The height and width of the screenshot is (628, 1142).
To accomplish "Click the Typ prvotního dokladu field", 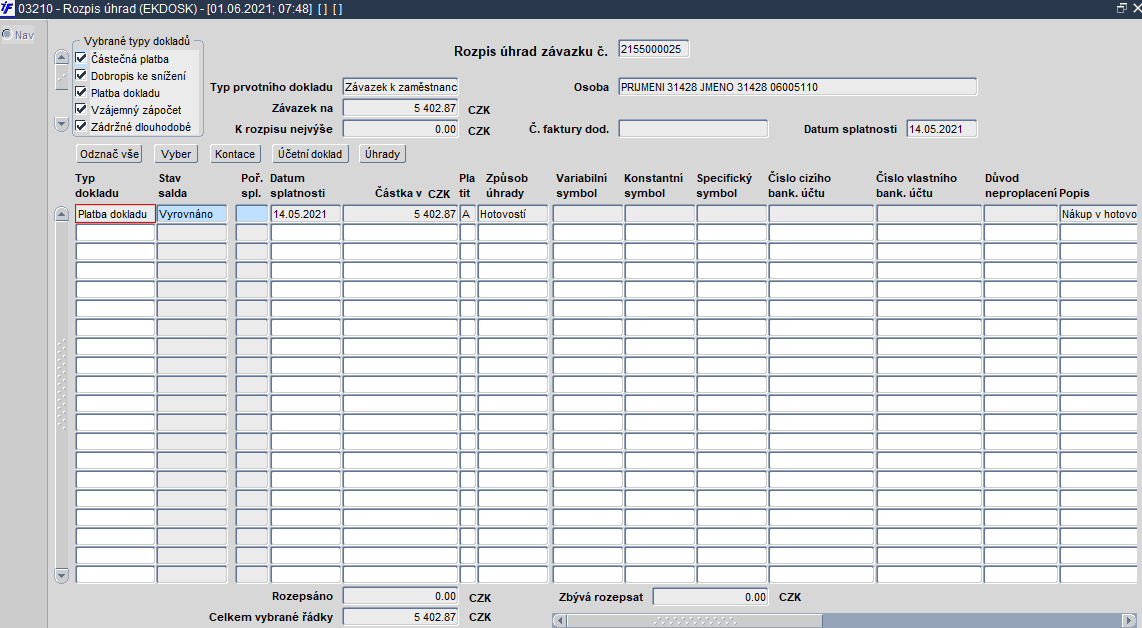I will [401, 87].
